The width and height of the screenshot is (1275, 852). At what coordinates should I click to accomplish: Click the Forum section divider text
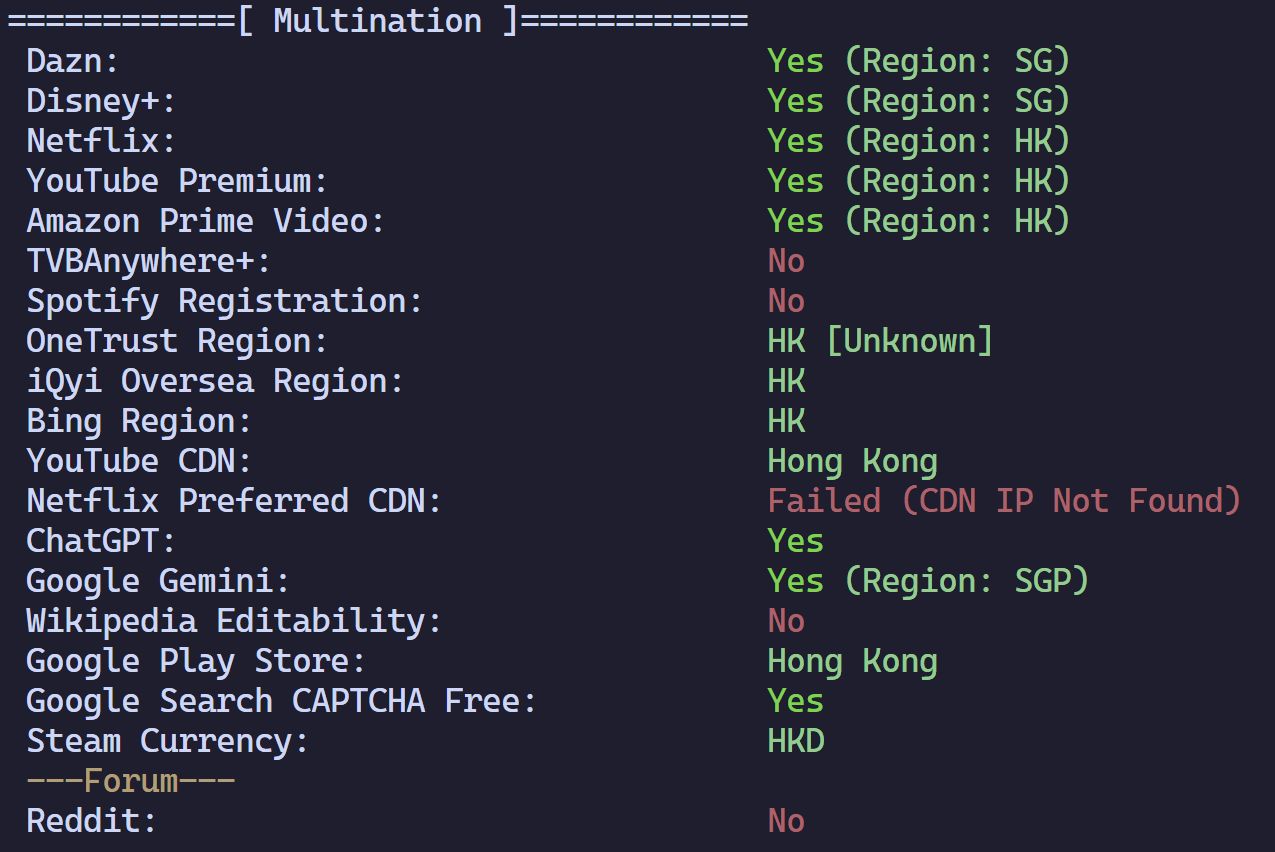tap(130, 781)
